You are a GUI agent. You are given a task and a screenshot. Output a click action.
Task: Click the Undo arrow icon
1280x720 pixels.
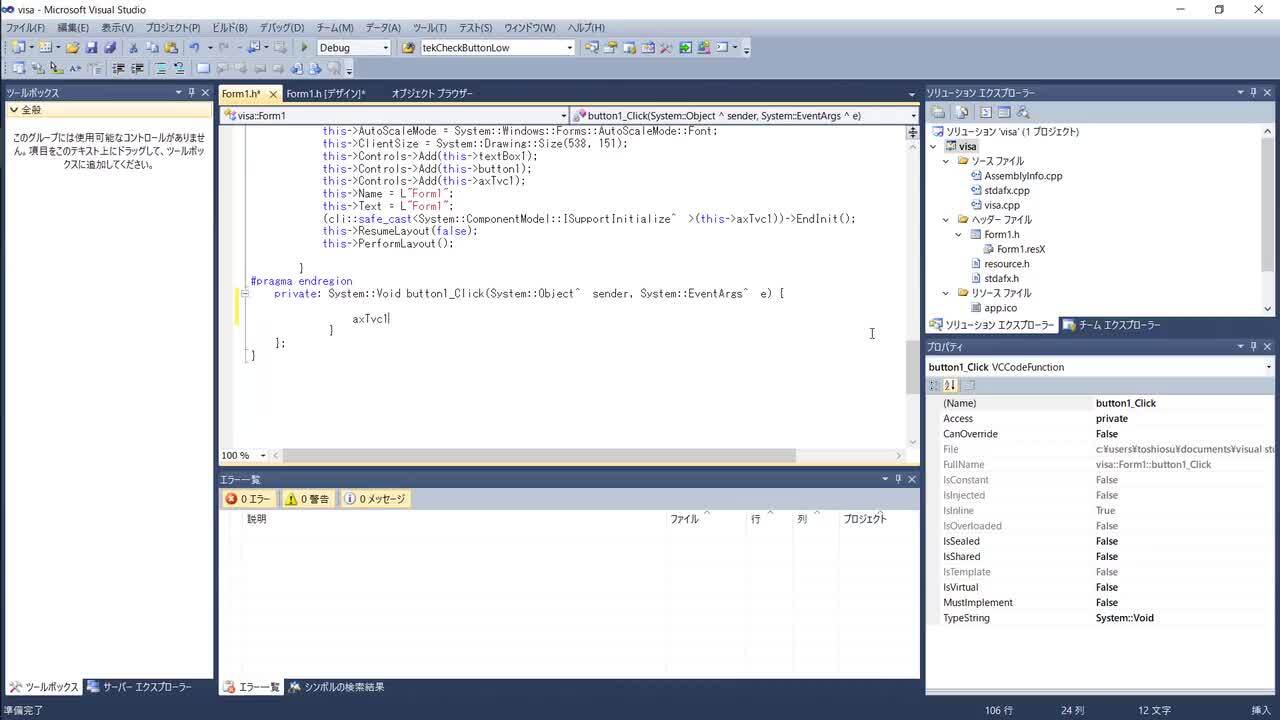(194, 48)
